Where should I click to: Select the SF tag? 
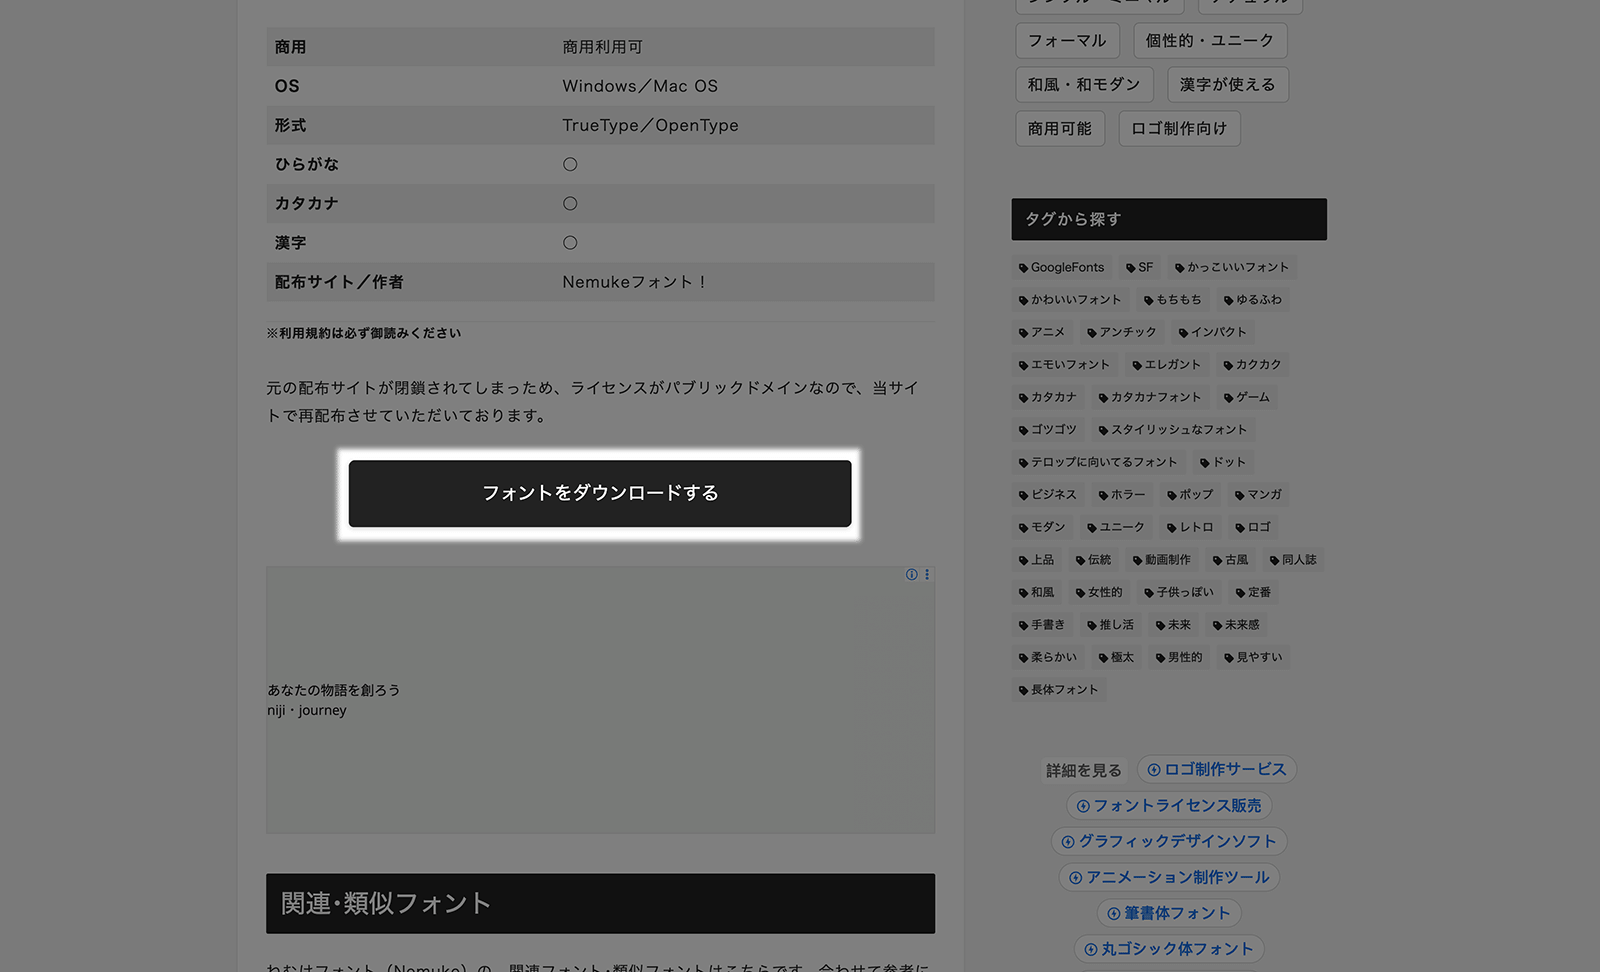1140,268
